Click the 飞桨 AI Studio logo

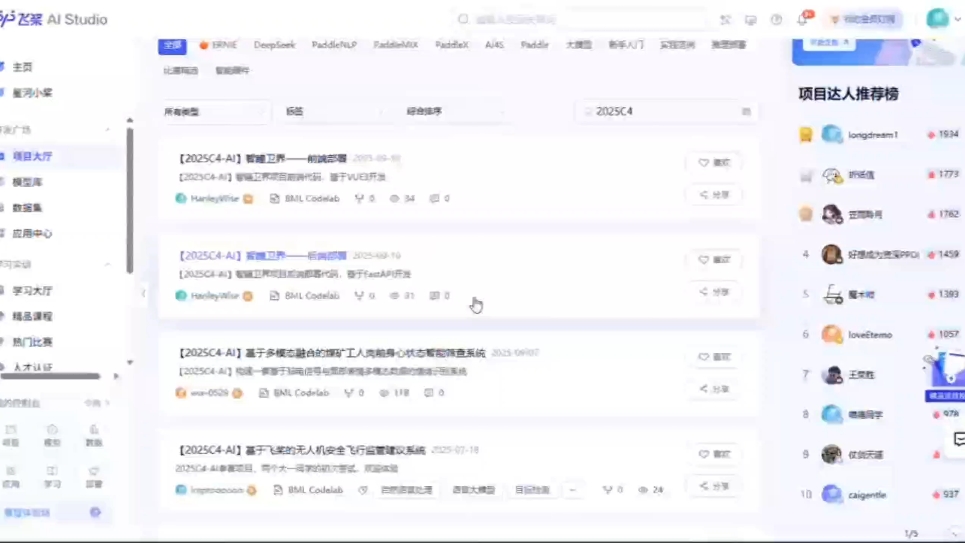pyautogui.click(x=54, y=19)
